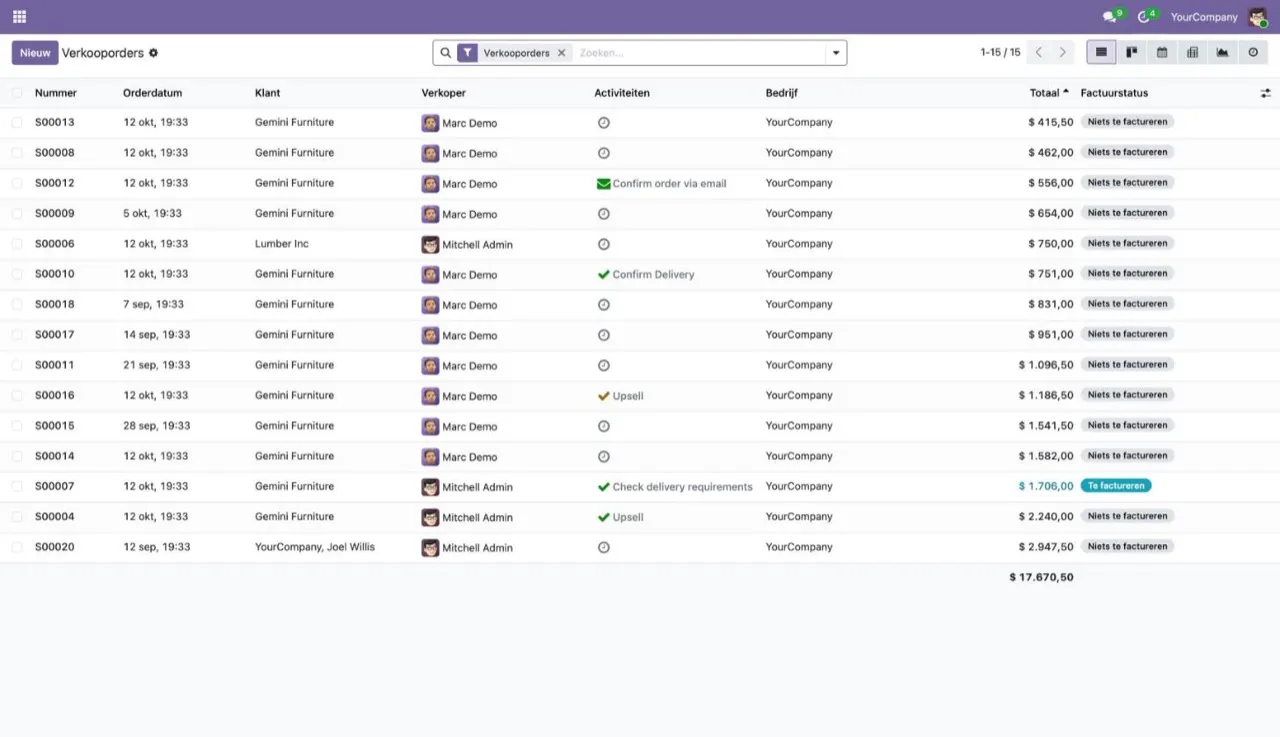Click the activity clock for order S00020
This screenshot has height=737, width=1280.
(604, 548)
